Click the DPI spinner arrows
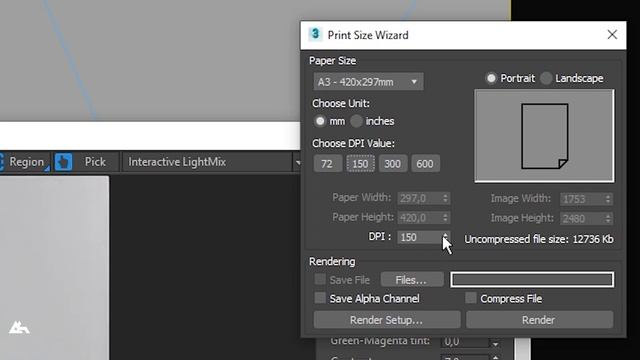Image resolution: width=640 pixels, height=360 pixels. [x=446, y=237]
